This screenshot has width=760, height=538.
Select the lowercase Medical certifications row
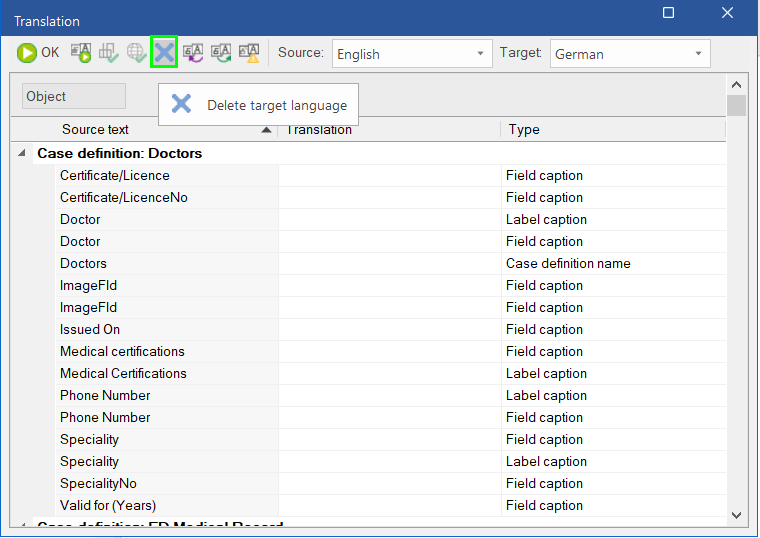pos(391,351)
